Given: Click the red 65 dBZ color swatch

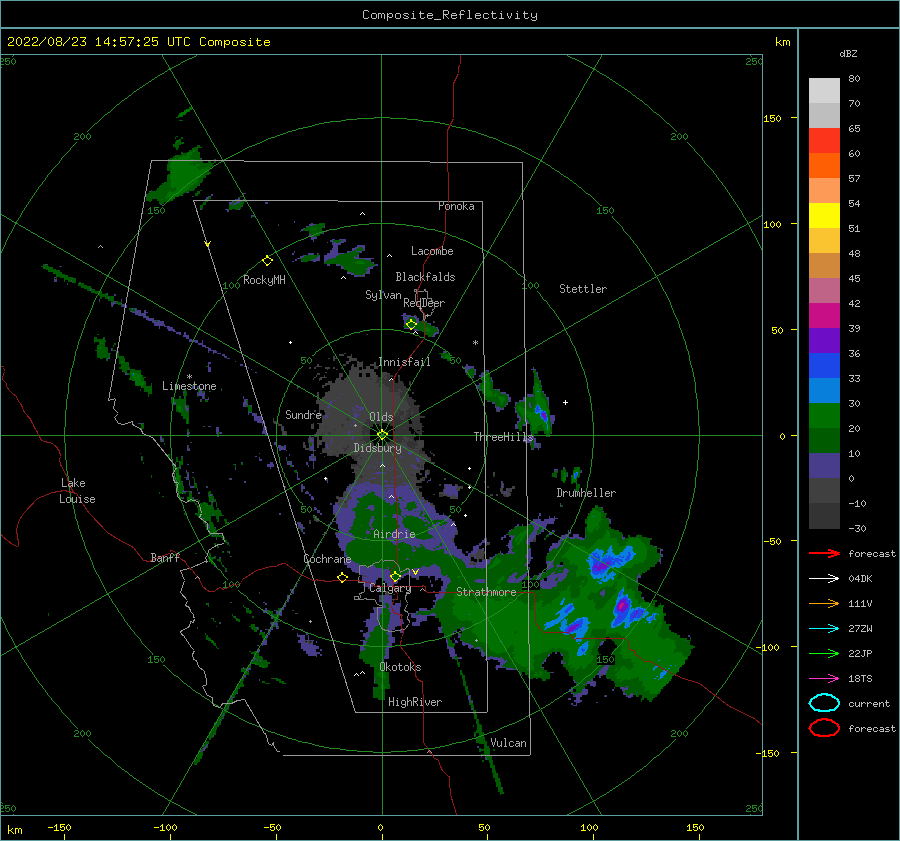Looking at the screenshot, I should pos(824,140).
